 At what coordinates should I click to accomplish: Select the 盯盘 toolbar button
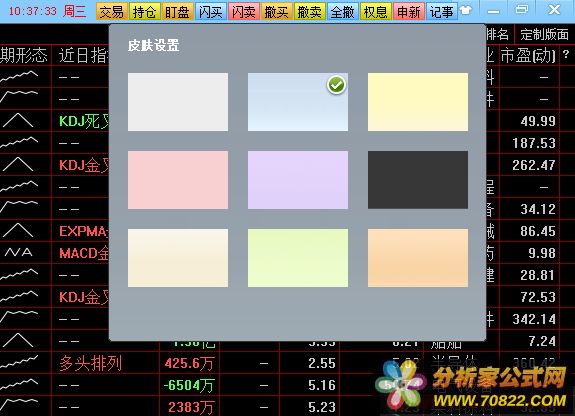point(177,12)
